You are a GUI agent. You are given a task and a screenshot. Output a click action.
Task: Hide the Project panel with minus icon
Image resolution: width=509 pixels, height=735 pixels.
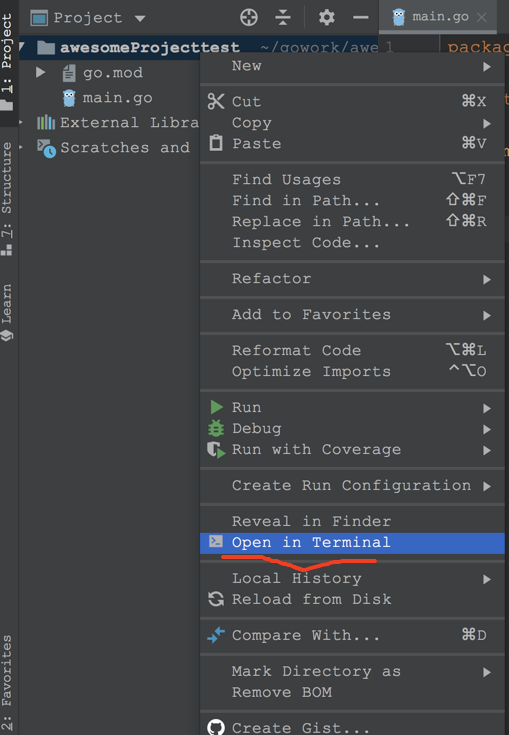coord(360,18)
